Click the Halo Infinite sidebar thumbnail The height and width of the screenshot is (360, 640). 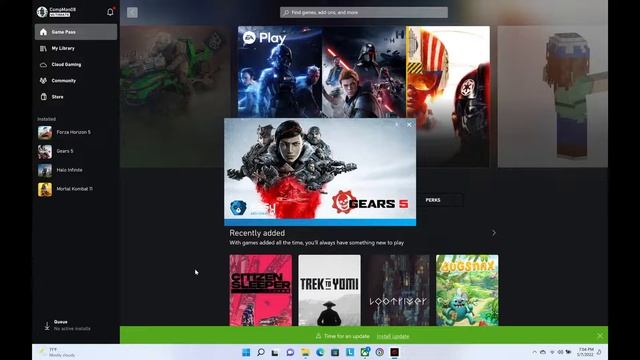[45, 170]
